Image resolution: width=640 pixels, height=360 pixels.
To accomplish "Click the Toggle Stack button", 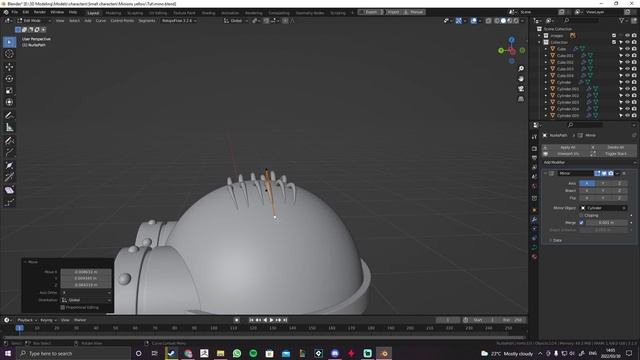I will pyautogui.click(x=614, y=154).
